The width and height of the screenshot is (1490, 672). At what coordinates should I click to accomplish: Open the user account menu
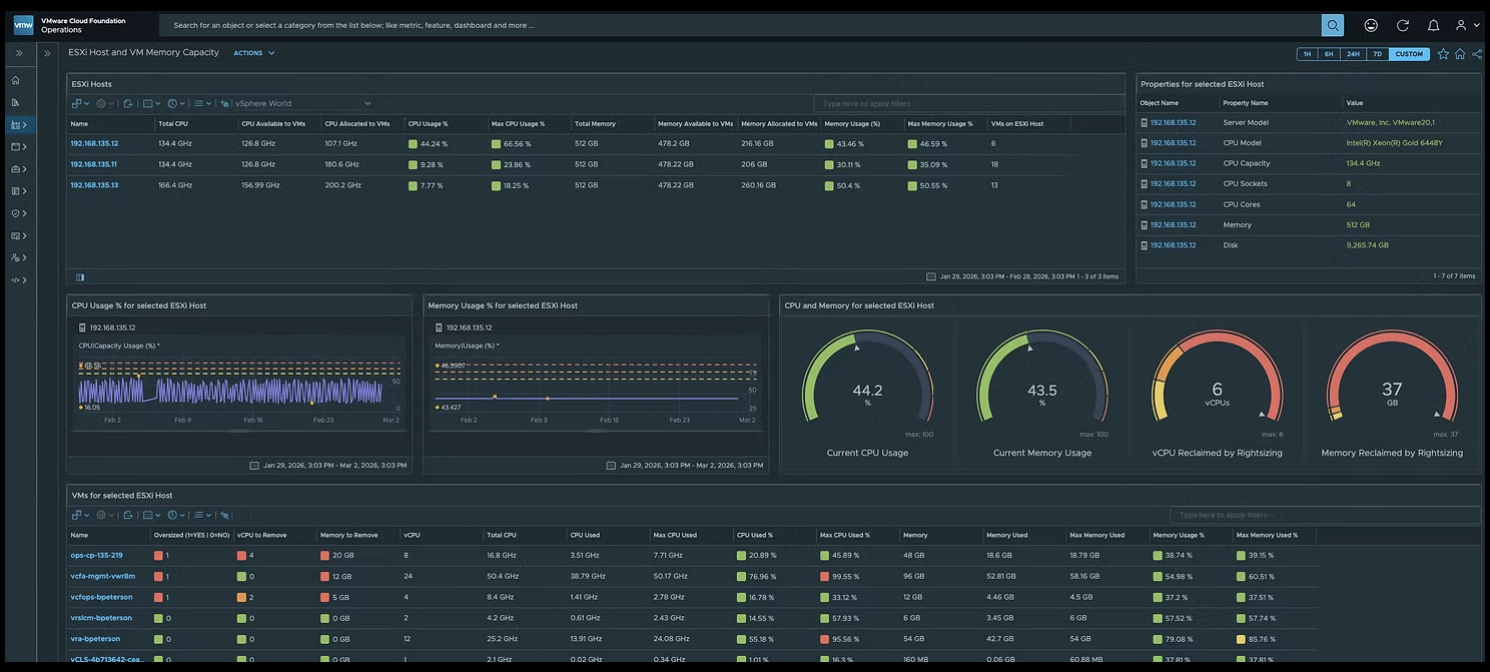[1467, 25]
